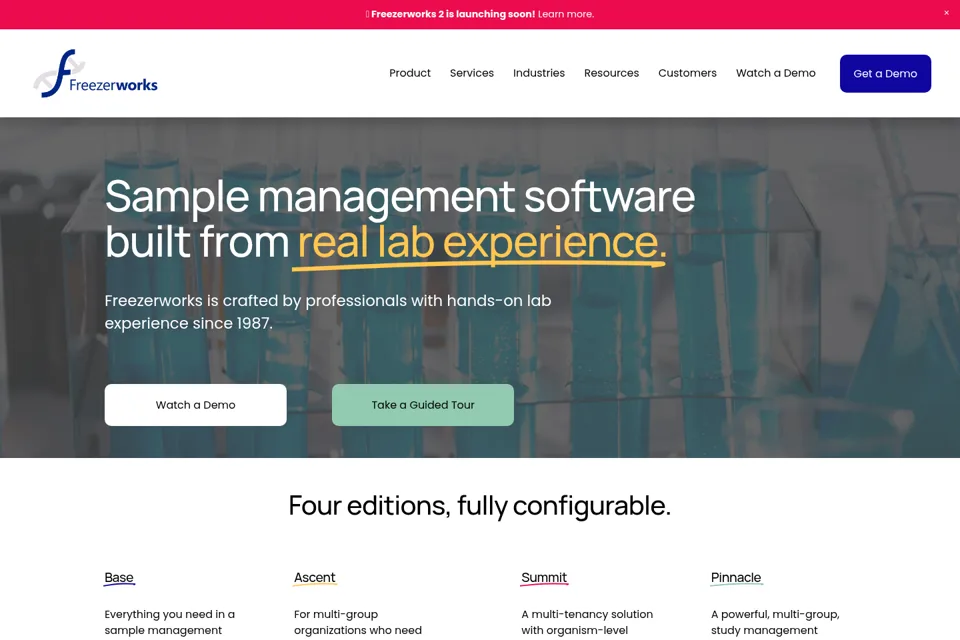
Task: Open the Services menu
Action: (x=471, y=73)
